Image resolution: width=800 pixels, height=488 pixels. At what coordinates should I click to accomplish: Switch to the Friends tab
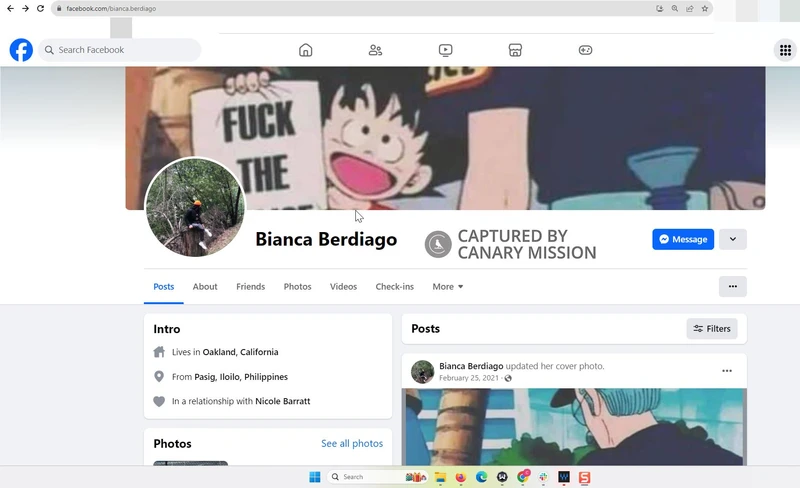point(251,287)
